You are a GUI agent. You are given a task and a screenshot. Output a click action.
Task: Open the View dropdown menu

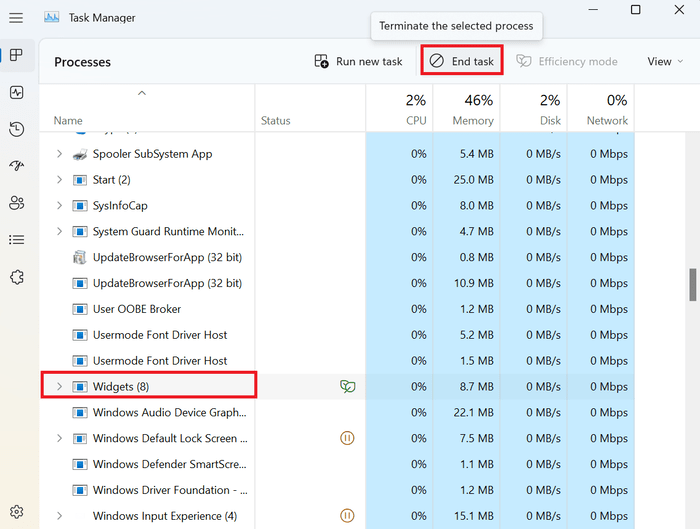[665, 61]
